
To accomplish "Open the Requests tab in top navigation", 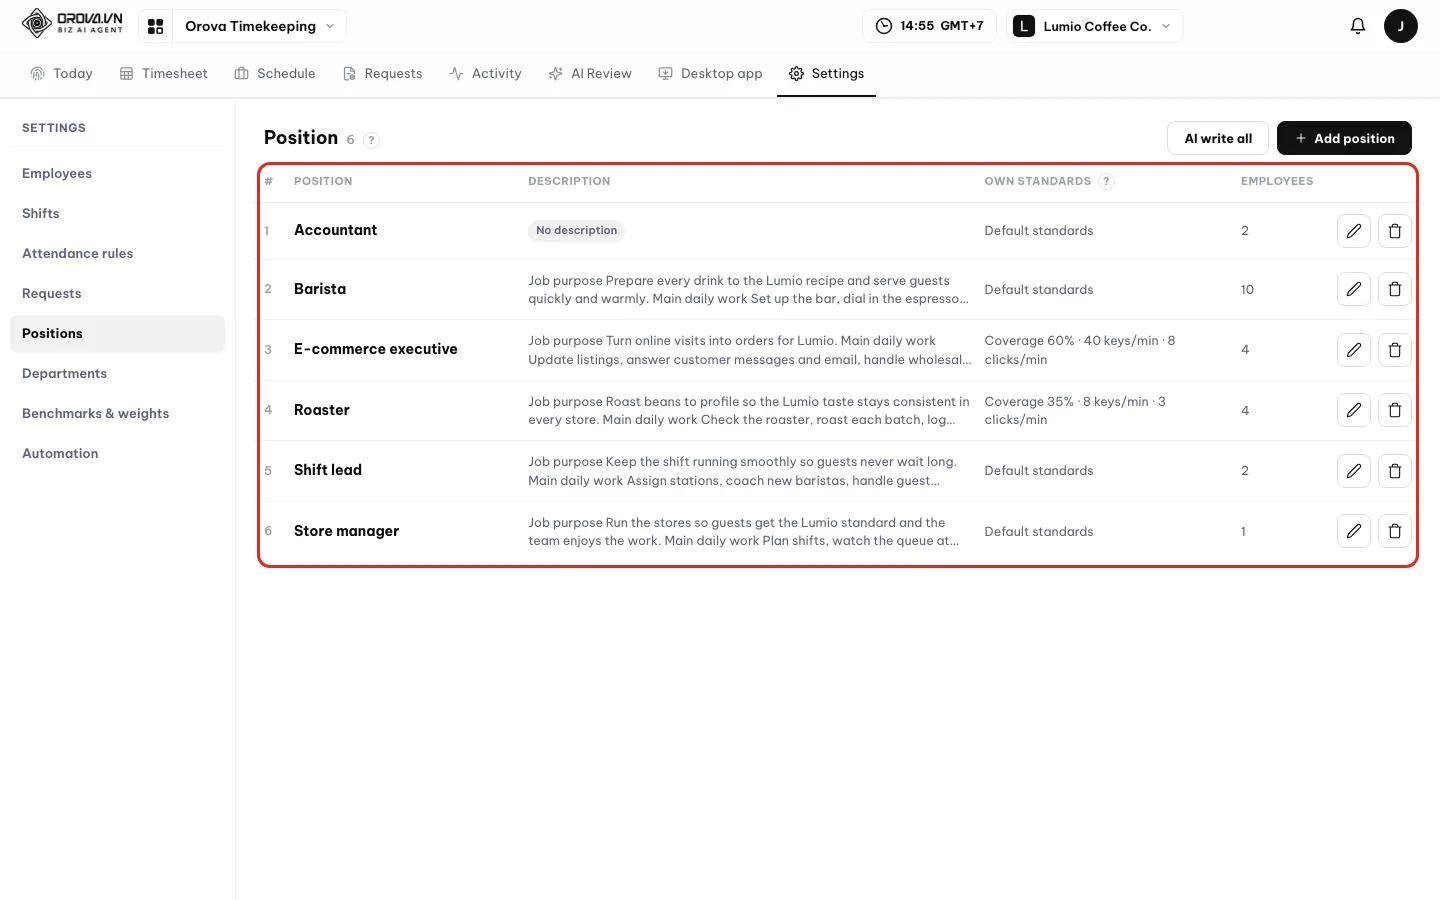I will (x=383, y=74).
